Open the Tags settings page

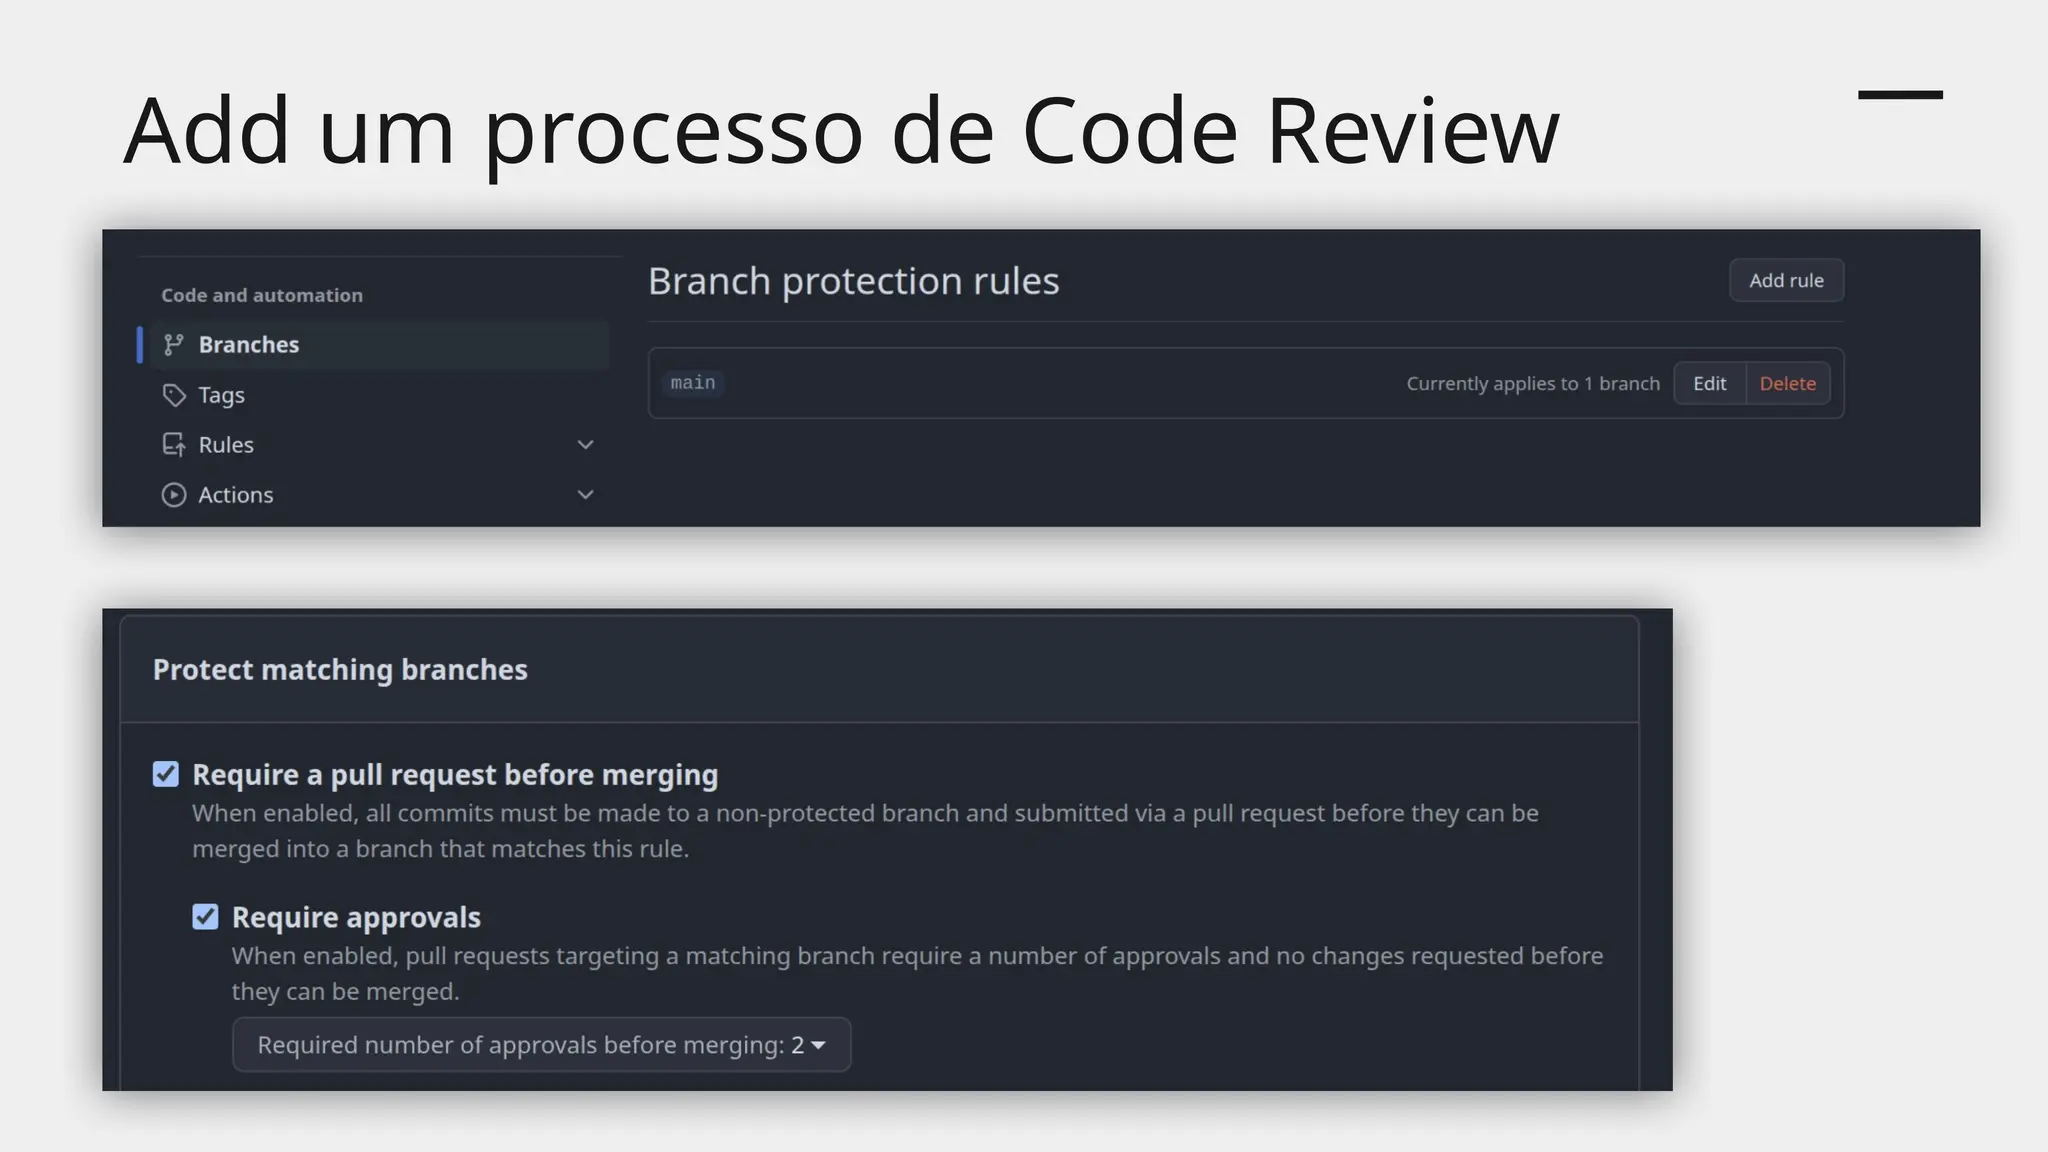click(x=379, y=395)
